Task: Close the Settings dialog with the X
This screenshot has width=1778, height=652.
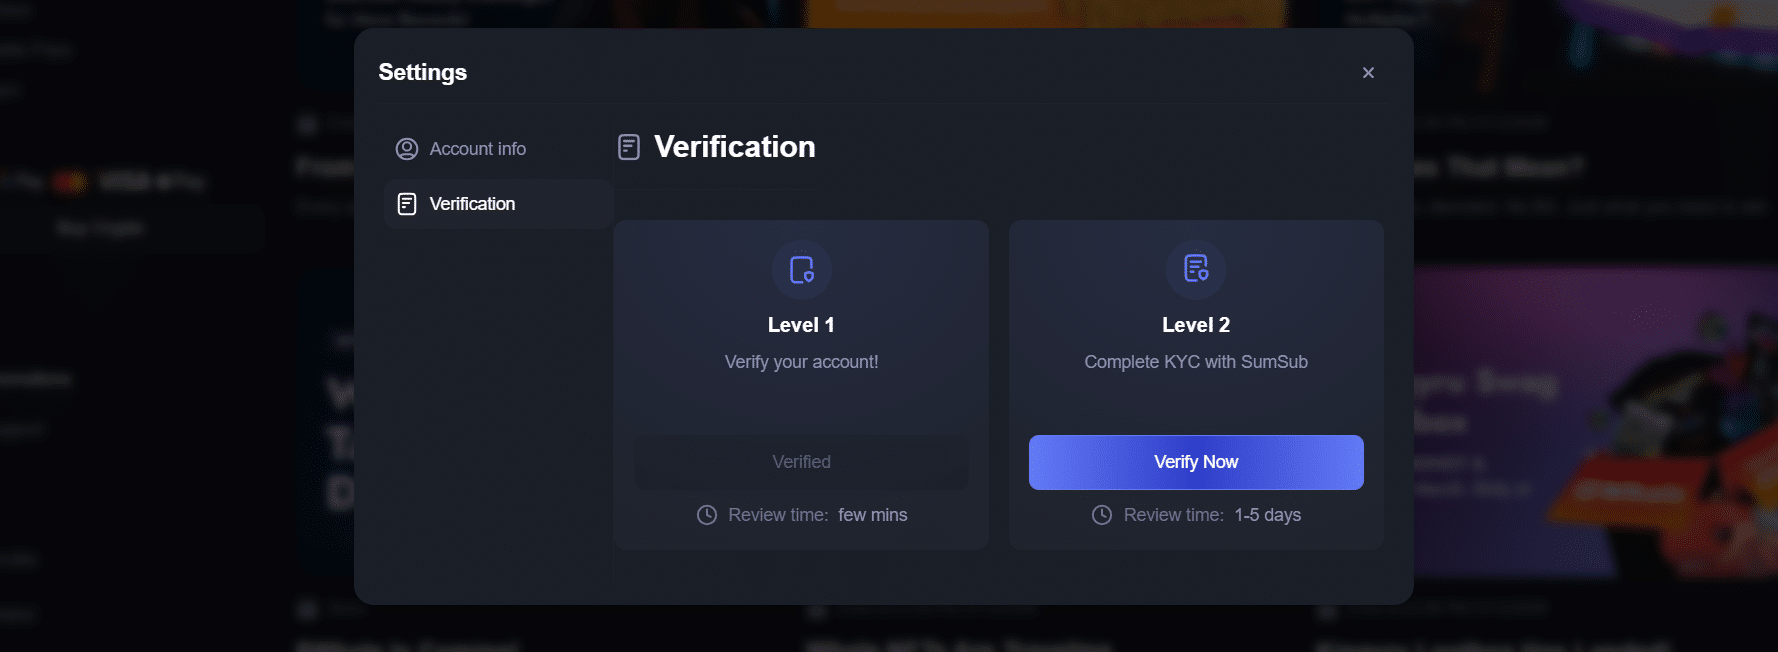Action: tap(1368, 73)
